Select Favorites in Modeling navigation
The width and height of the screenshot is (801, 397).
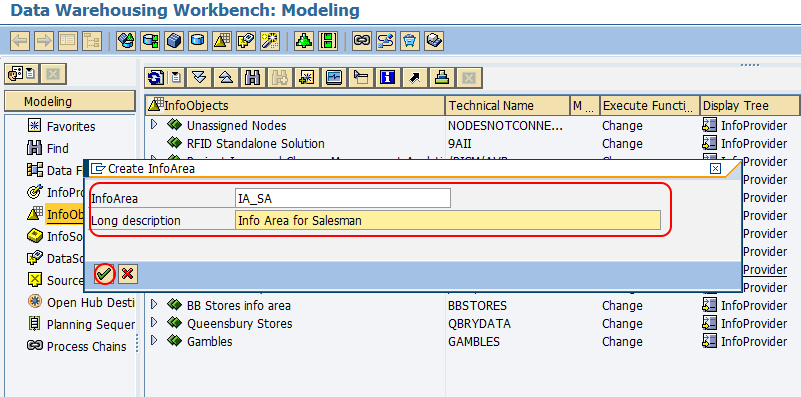tap(71, 126)
